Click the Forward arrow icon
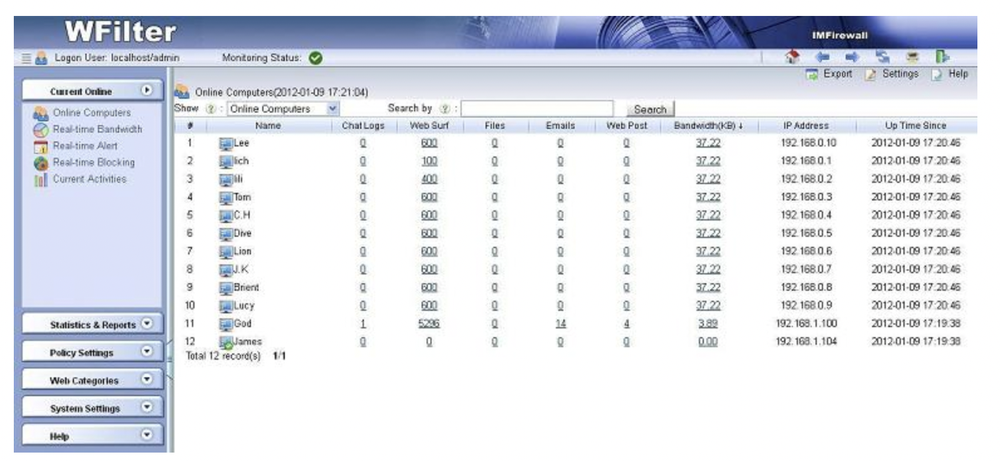1000x461 pixels. [x=852, y=57]
